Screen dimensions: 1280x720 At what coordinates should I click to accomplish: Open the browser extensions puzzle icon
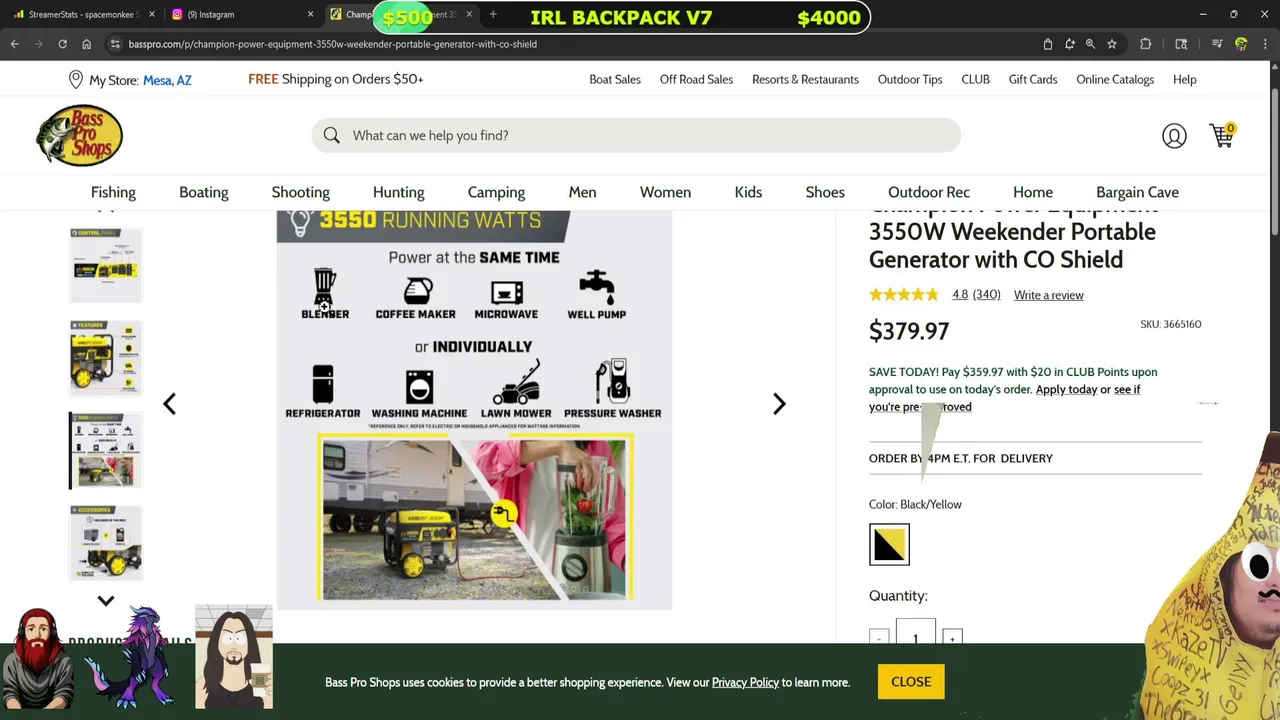coord(1145,44)
